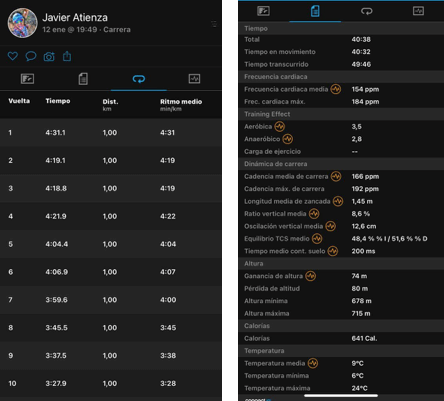Select lap 10 row
Screen dimensions: 444x401
(111, 383)
